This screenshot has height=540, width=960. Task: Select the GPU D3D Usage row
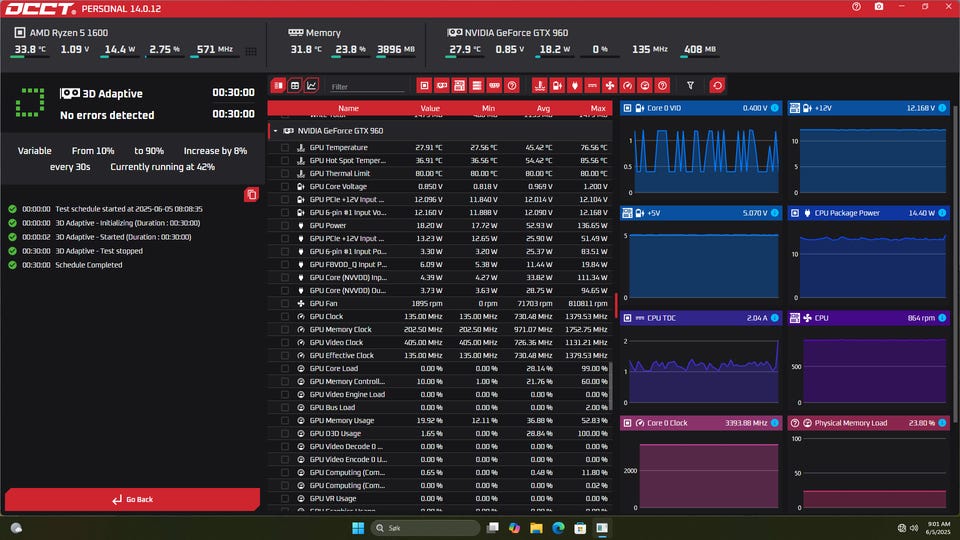click(x=440, y=433)
